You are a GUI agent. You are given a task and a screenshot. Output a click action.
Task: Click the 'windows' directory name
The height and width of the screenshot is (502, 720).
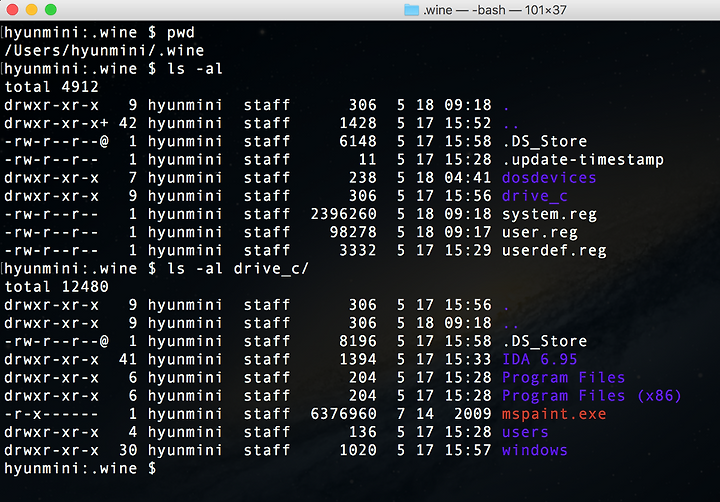coord(535,451)
